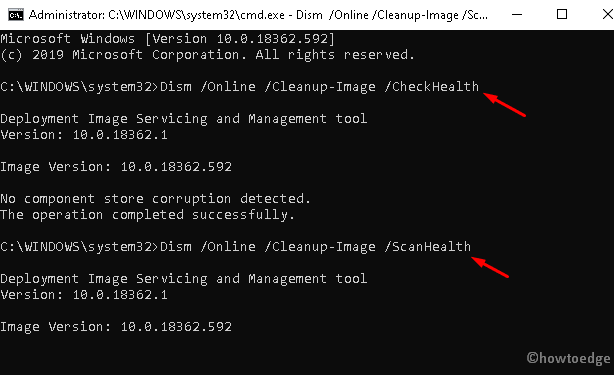Click second 'Deployment Image Servicing and Management tool' line

coord(184,279)
